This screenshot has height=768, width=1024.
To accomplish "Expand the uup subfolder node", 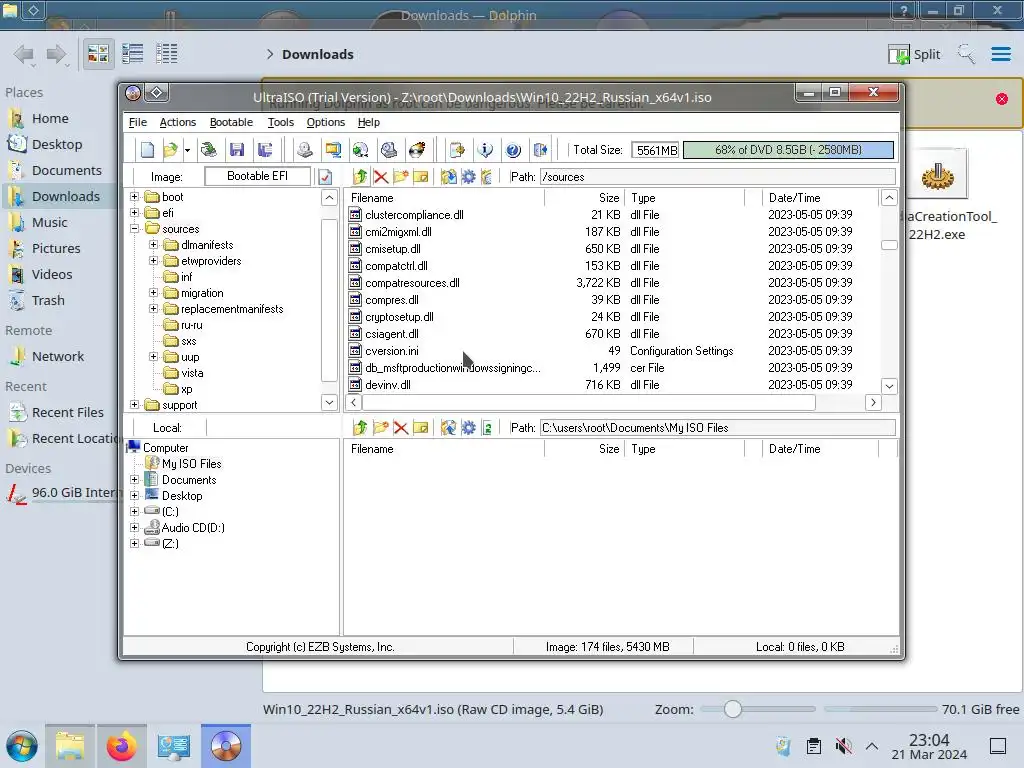I will (153, 357).
